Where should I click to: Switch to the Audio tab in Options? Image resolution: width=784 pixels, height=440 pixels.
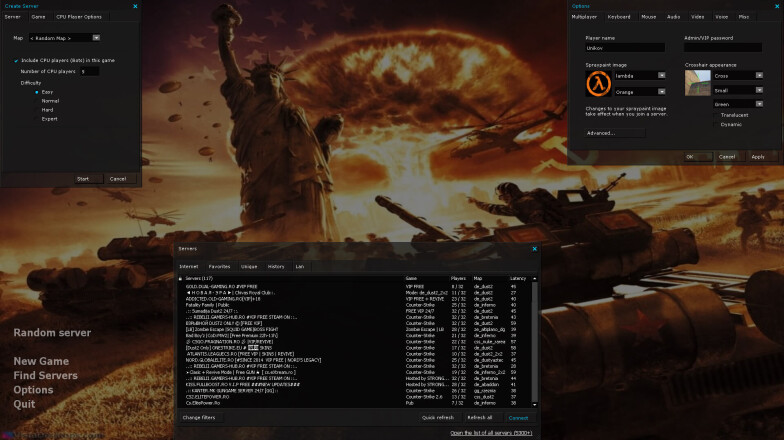(674, 17)
